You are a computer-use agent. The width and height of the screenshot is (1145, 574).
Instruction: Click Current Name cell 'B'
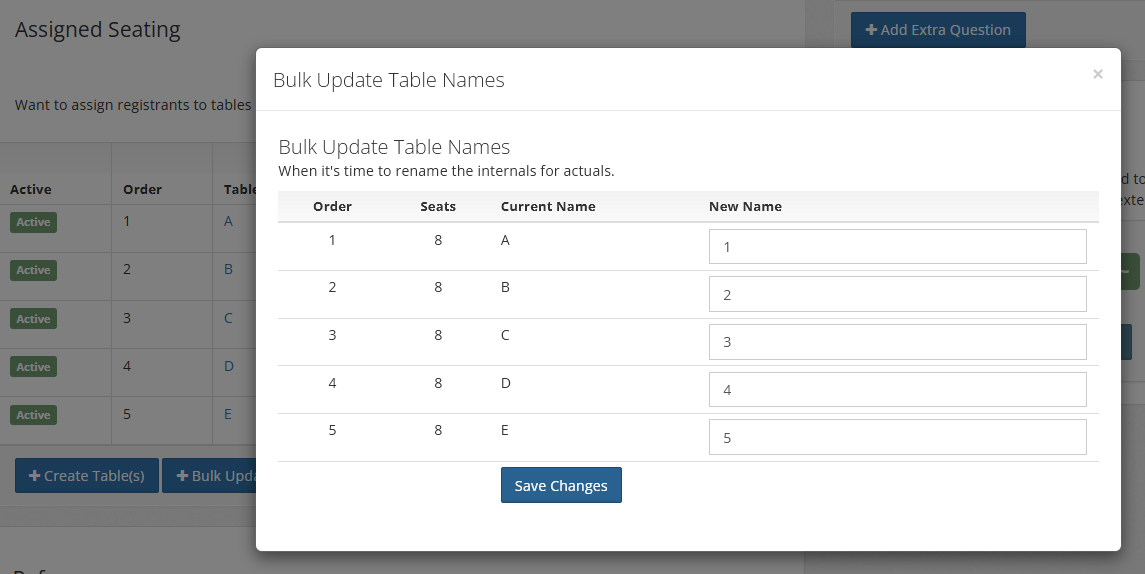pos(505,288)
